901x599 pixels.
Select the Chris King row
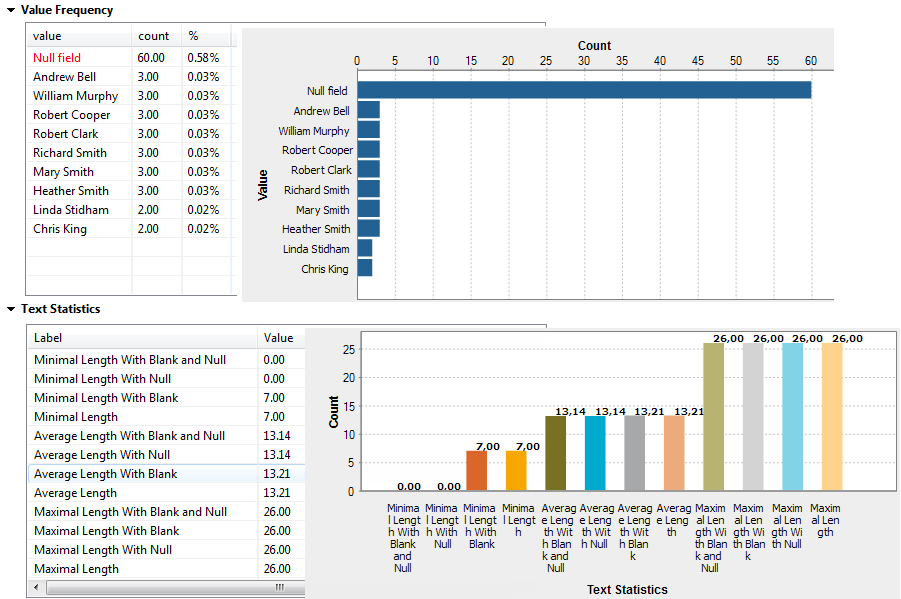[x=60, y=228]
